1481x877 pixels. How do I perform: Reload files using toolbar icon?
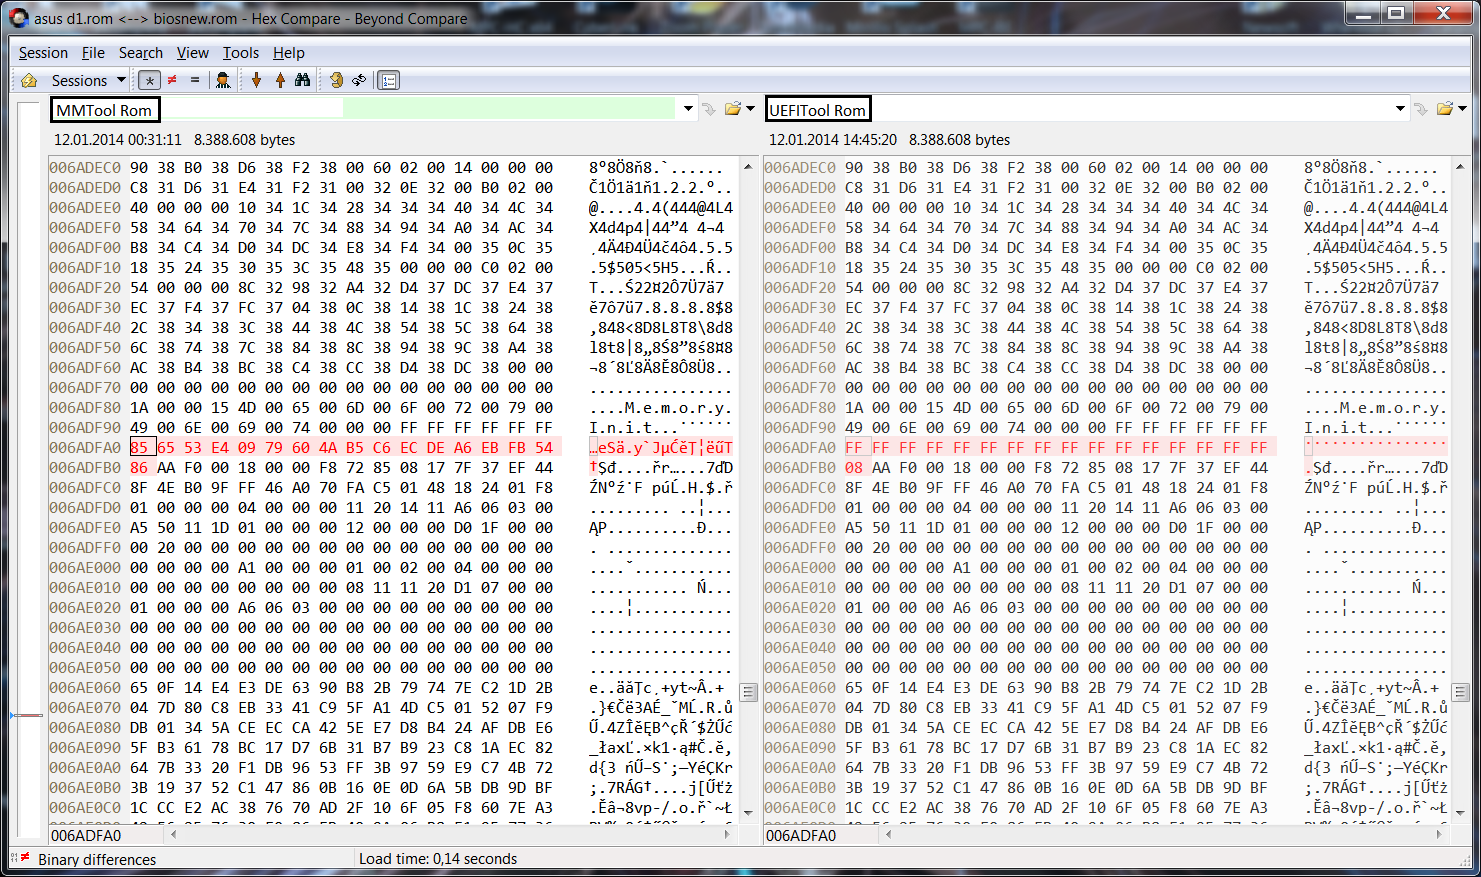359,80
